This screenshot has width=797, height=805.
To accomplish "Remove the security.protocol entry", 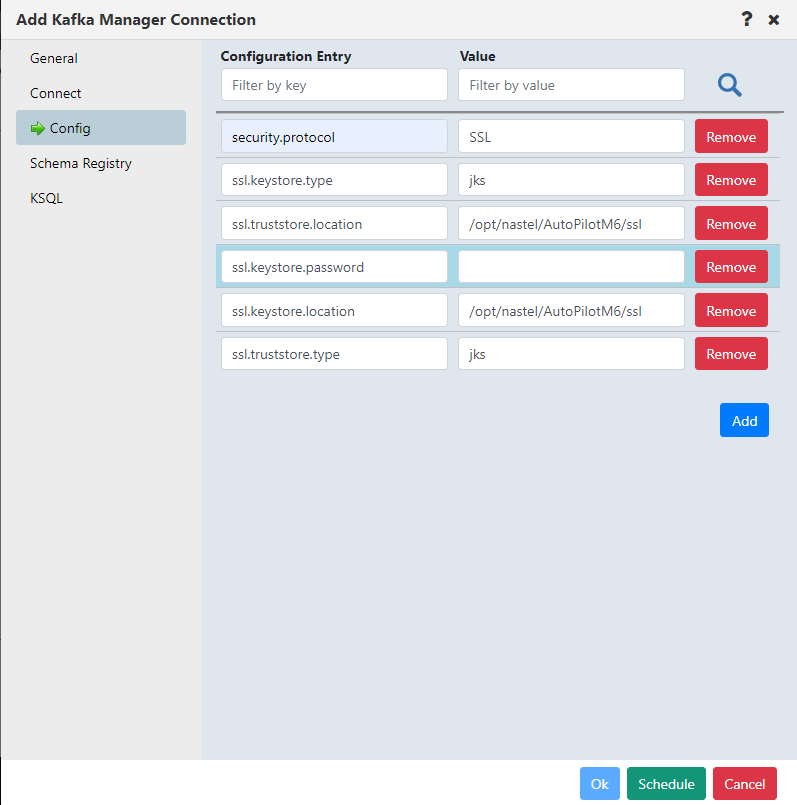I will pos(731,137).
